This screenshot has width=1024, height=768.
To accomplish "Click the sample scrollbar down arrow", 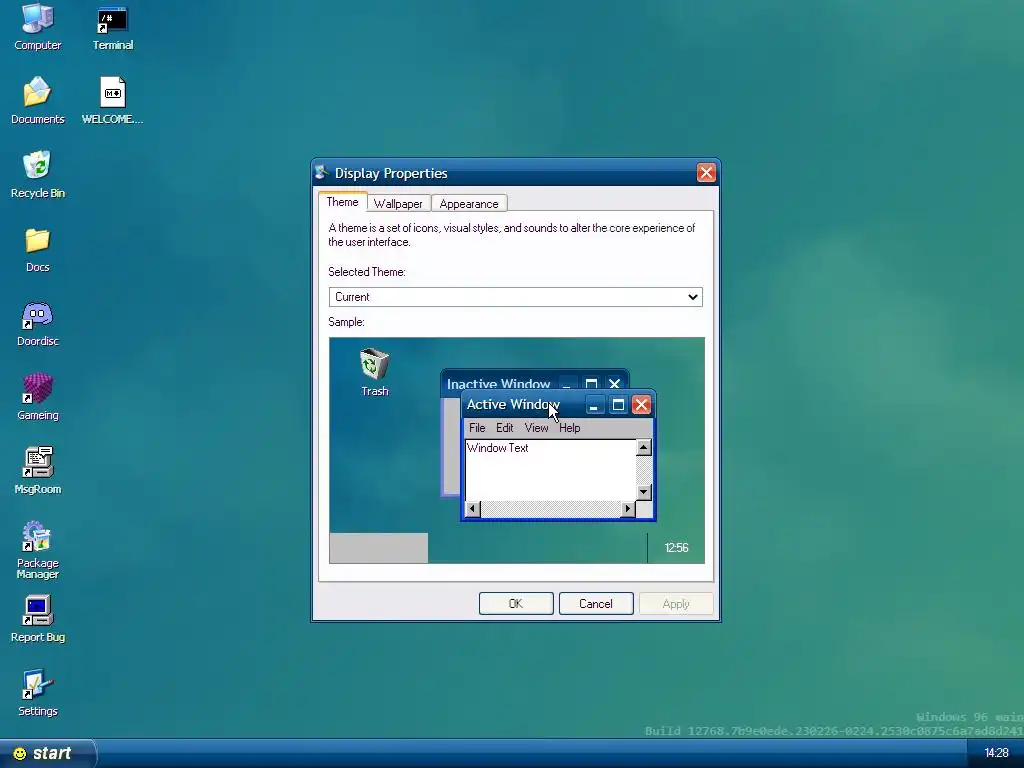I will click(643, 492).
